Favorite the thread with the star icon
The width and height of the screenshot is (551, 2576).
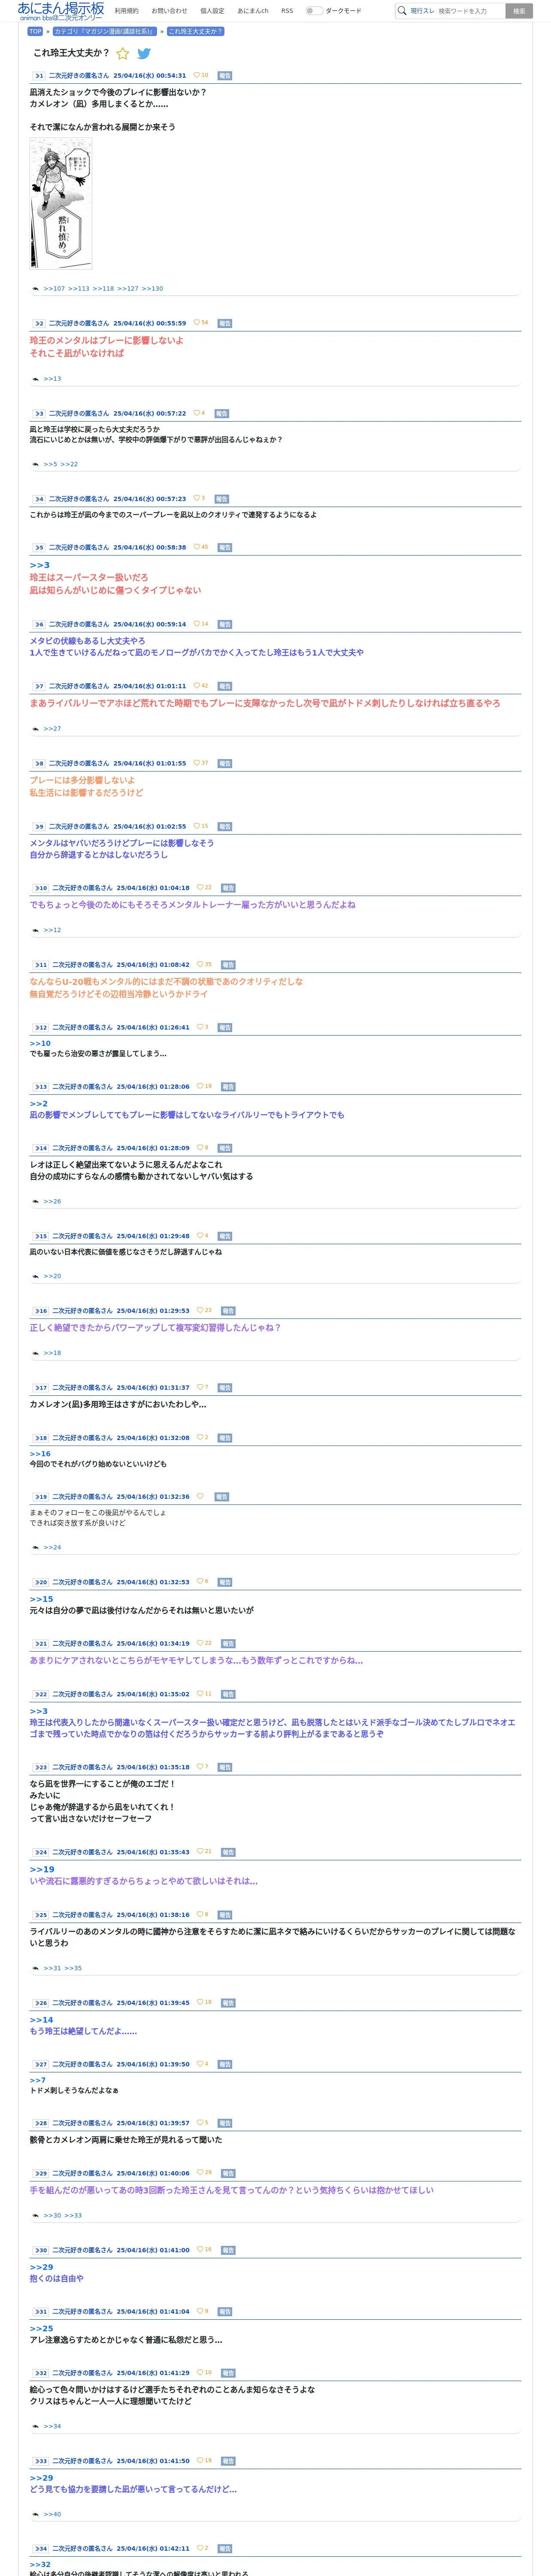pos(123,54)
